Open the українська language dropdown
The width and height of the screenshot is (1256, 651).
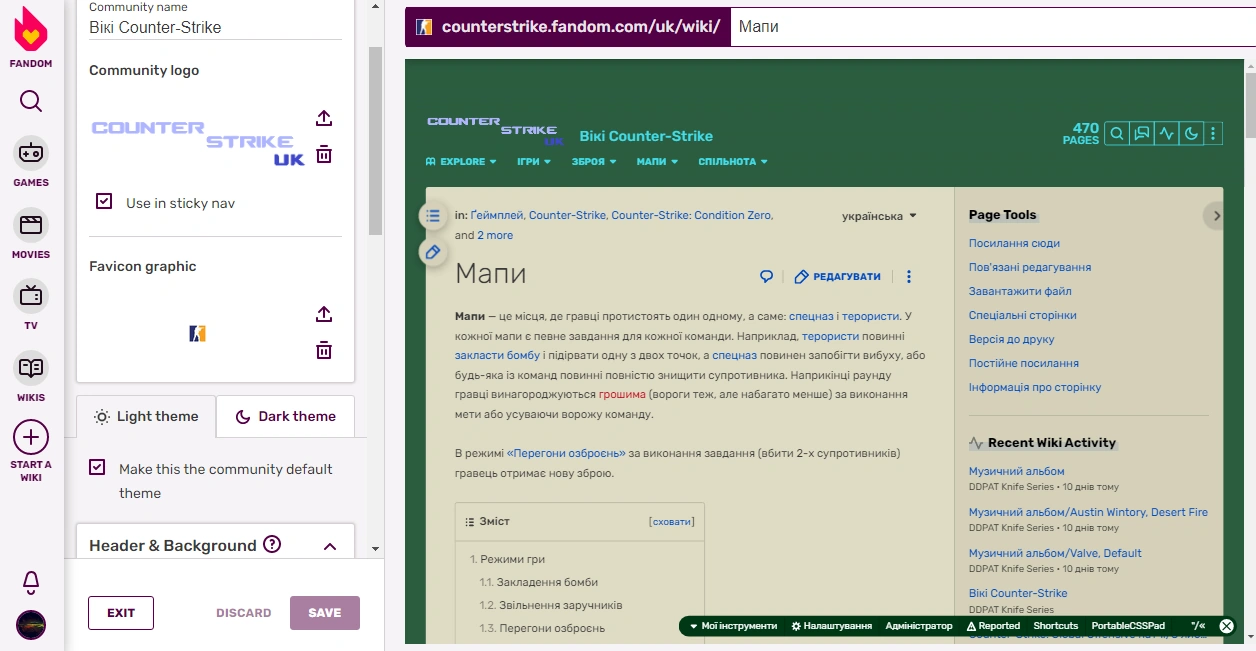879,216
